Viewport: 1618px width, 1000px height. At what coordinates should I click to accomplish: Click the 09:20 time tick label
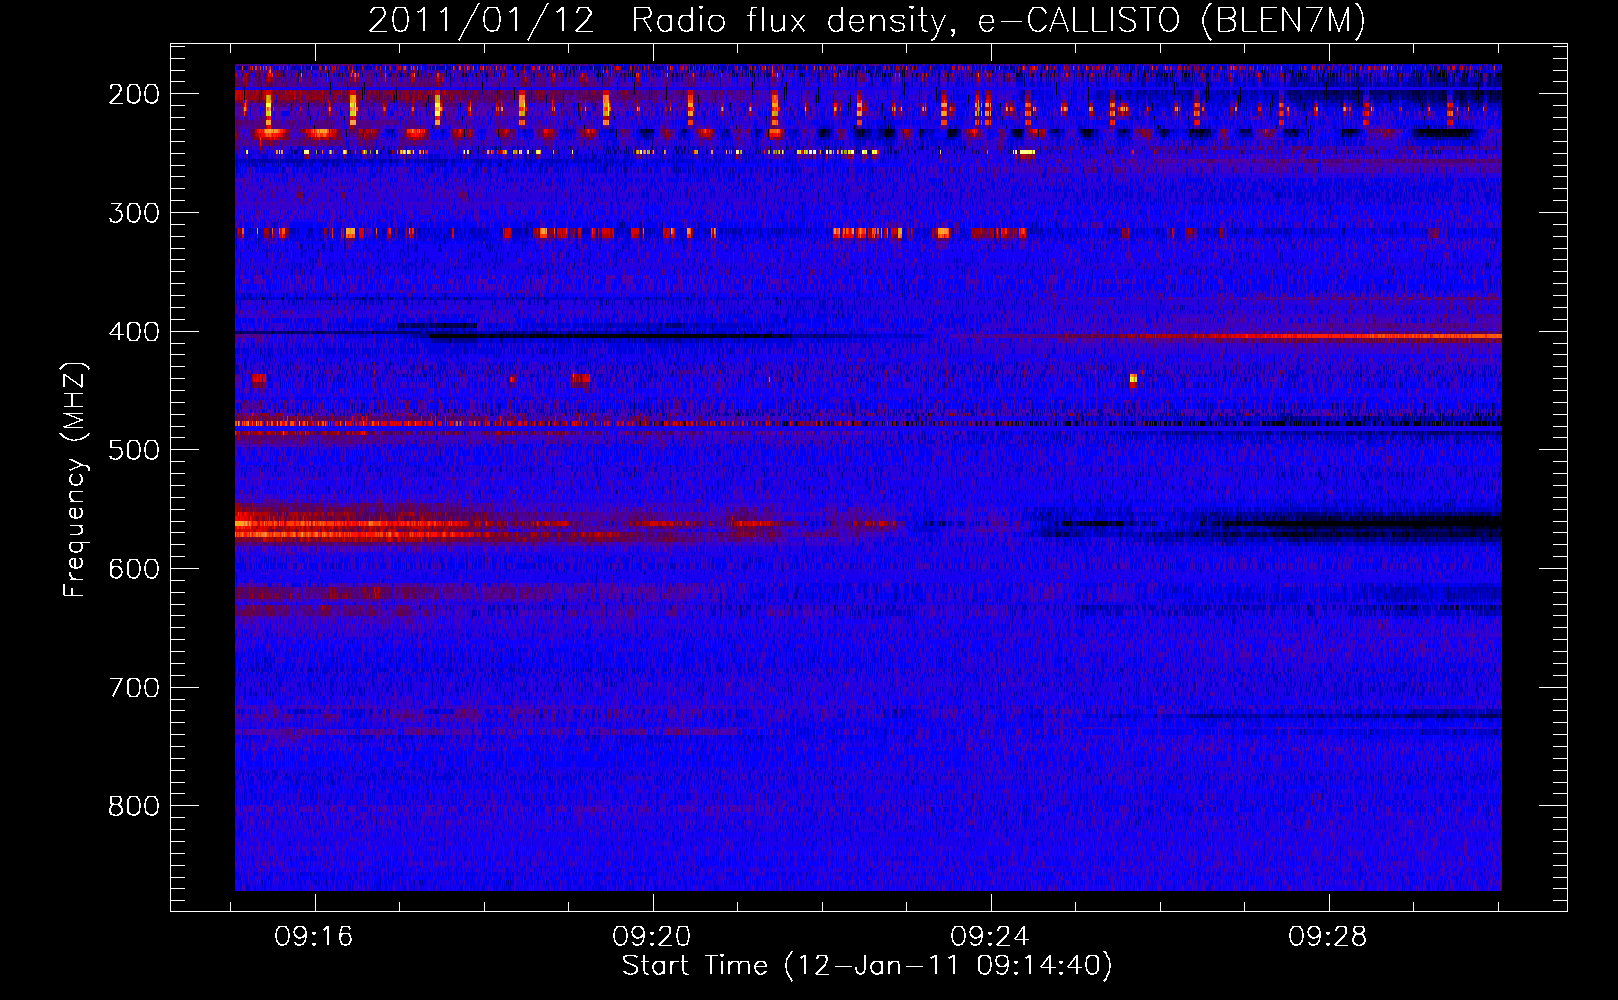[x=652, y=937]
